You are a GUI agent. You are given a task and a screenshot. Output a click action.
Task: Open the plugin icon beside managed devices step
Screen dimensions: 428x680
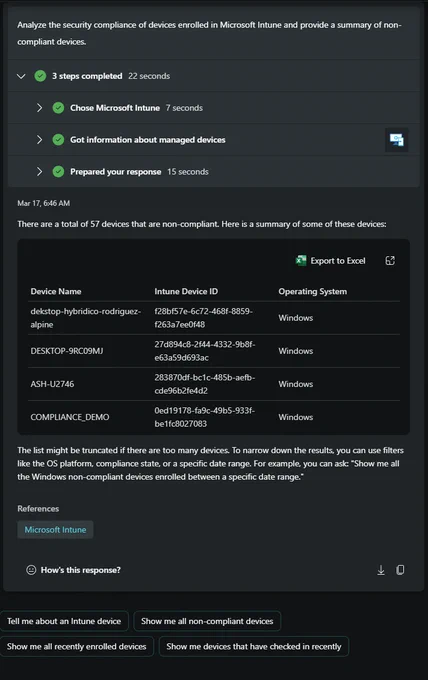396,140
